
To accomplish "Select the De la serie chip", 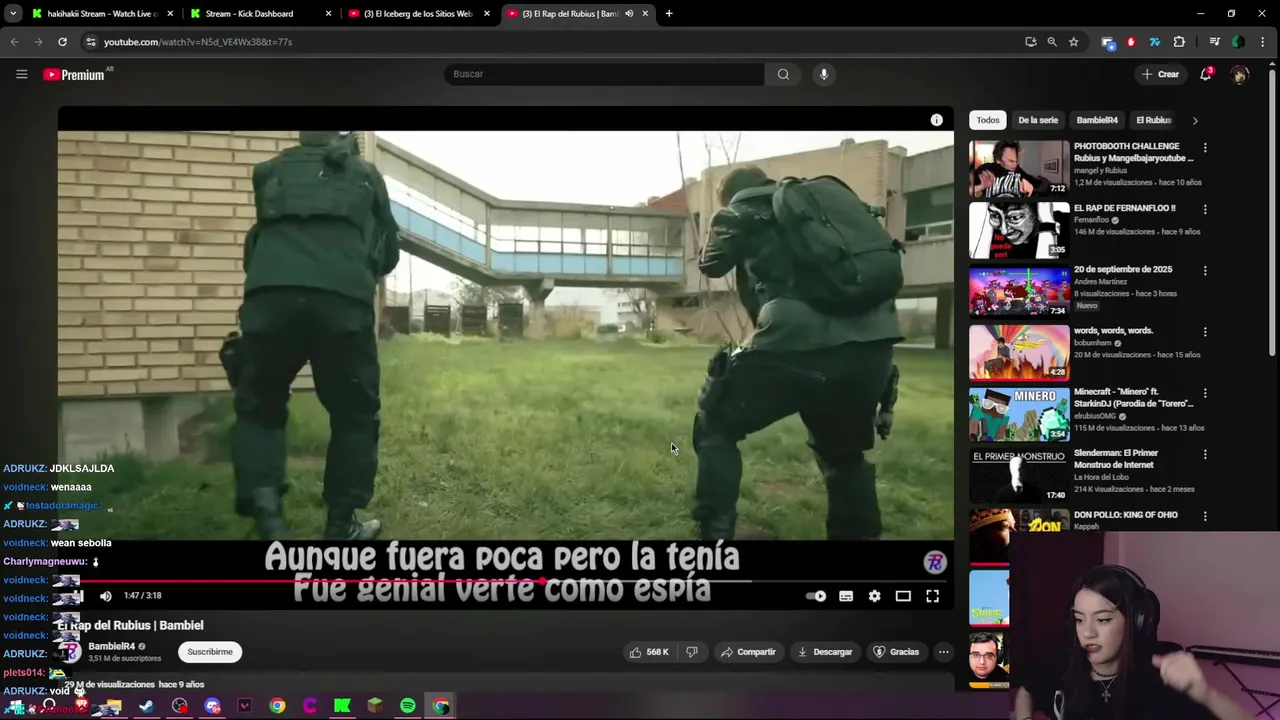I will coord(1038,120).
